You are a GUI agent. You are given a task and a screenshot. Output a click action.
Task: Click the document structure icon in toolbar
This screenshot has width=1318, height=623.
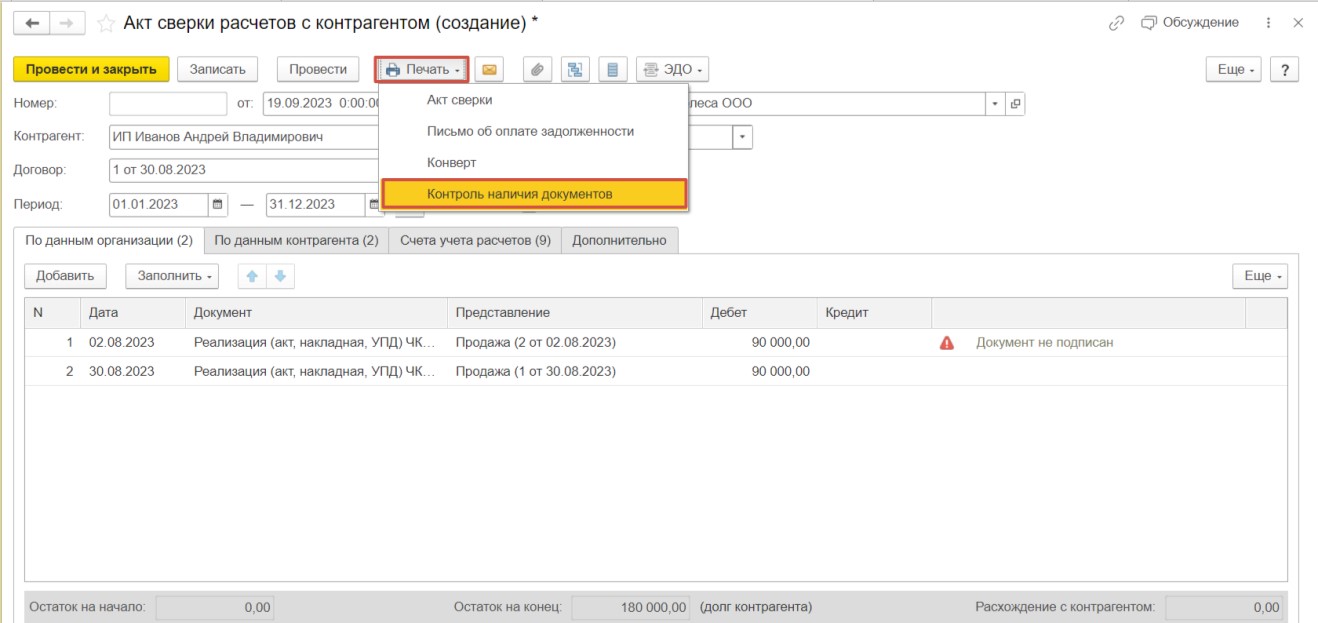(575, 70)
